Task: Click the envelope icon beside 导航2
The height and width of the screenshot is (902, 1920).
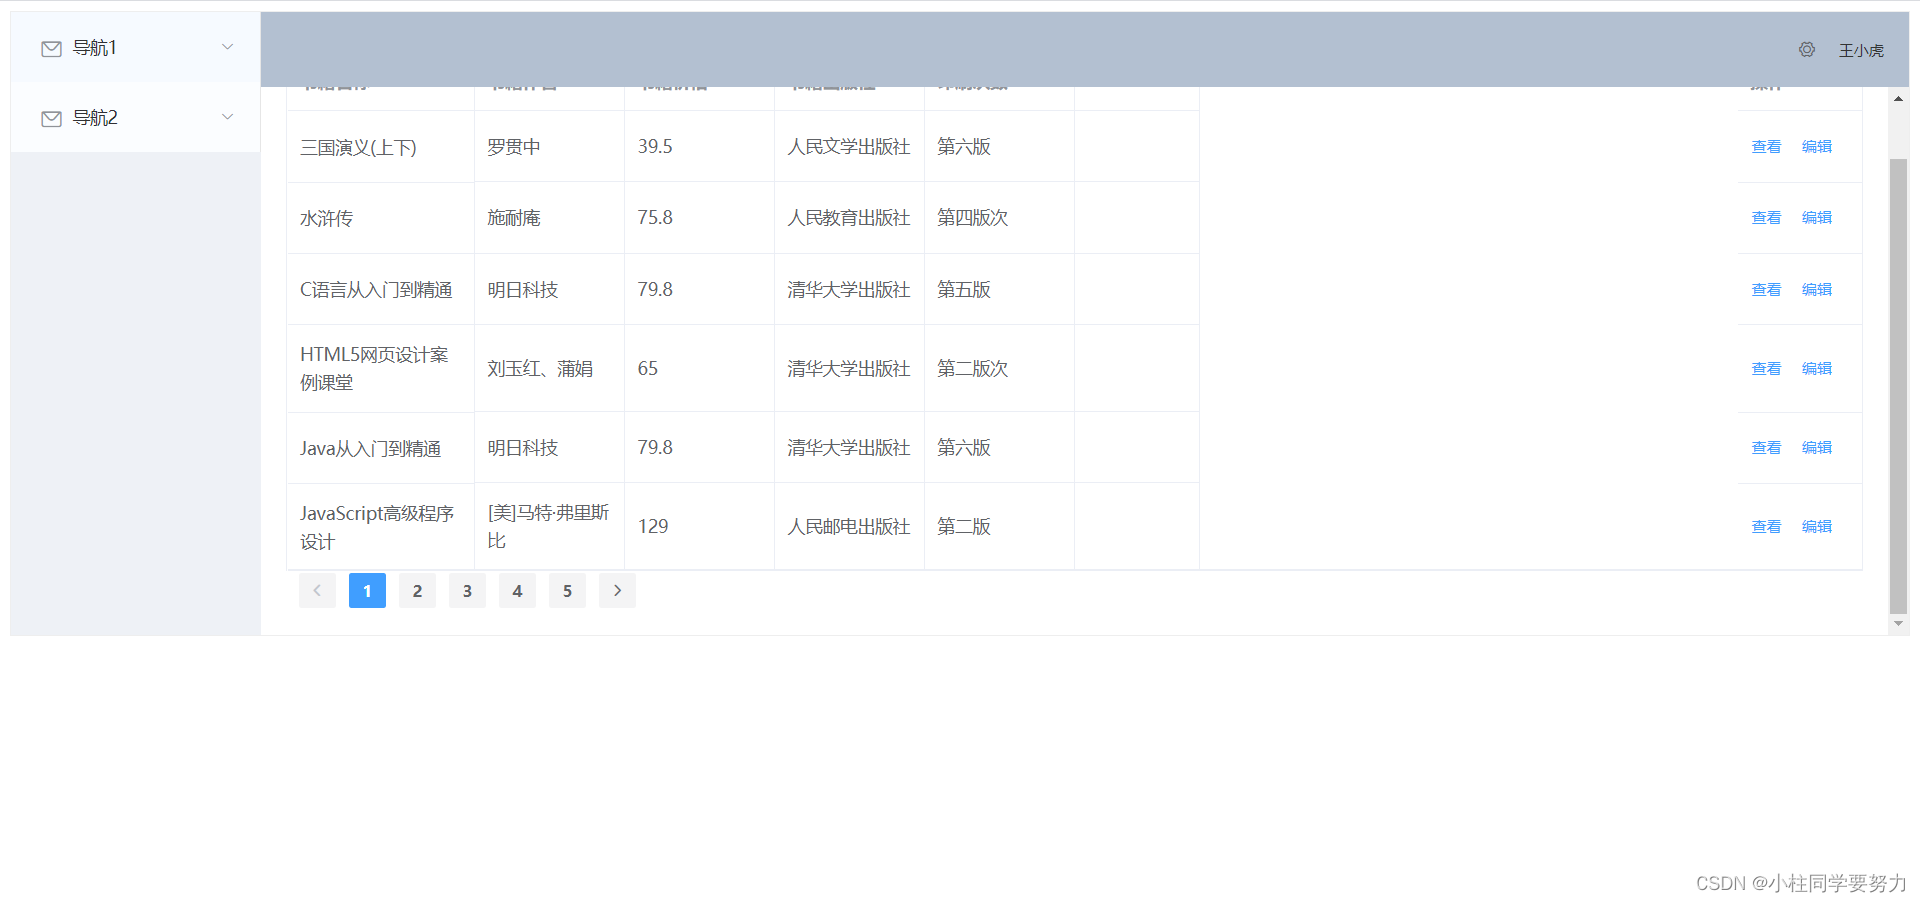Action: click(51, 119)
